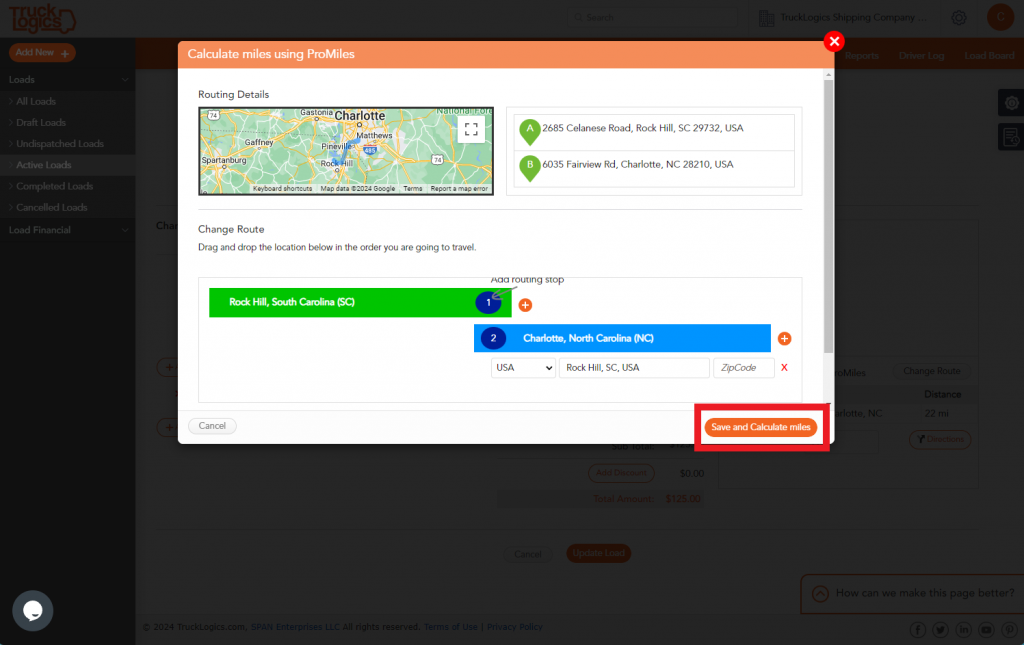Click the stop number 2 circle badge
Viewport: 1024px width, 645px height.
(x=493, y=338)
